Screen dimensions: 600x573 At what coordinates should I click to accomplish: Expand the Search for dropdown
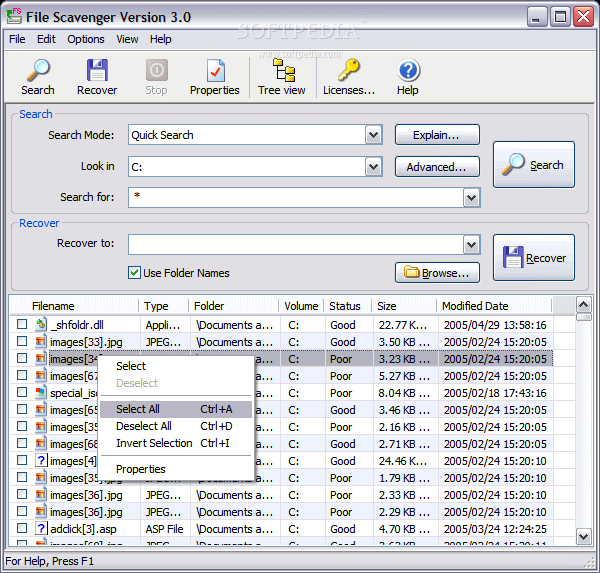[471, 198]
